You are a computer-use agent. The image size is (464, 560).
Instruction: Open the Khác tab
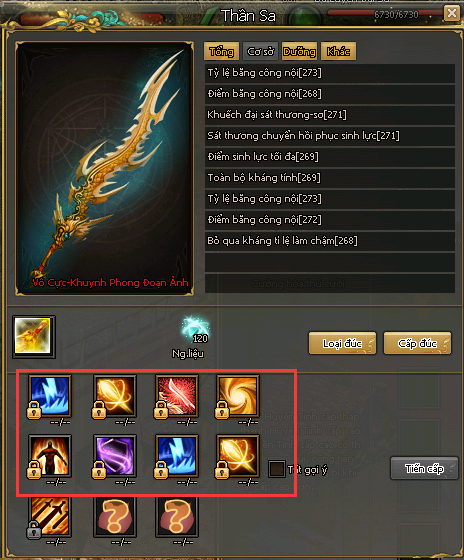tap(338, 51)
